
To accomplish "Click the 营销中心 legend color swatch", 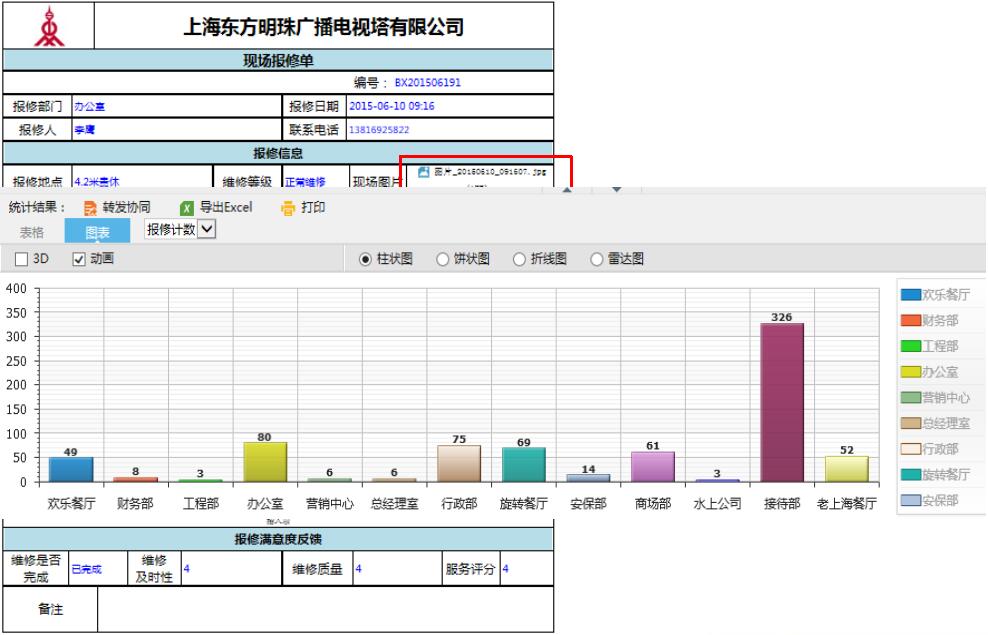I will point(910,398).
